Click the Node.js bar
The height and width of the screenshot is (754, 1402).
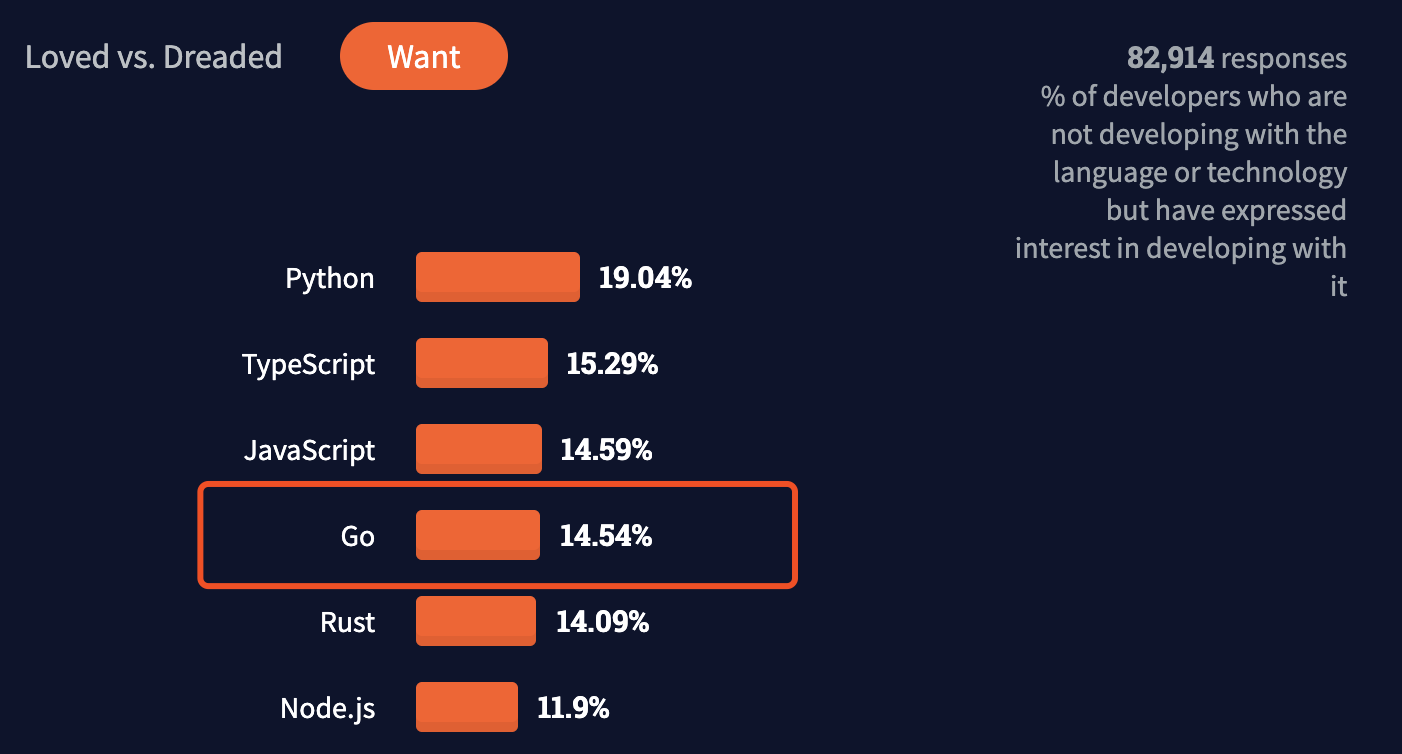pos(466,708)
